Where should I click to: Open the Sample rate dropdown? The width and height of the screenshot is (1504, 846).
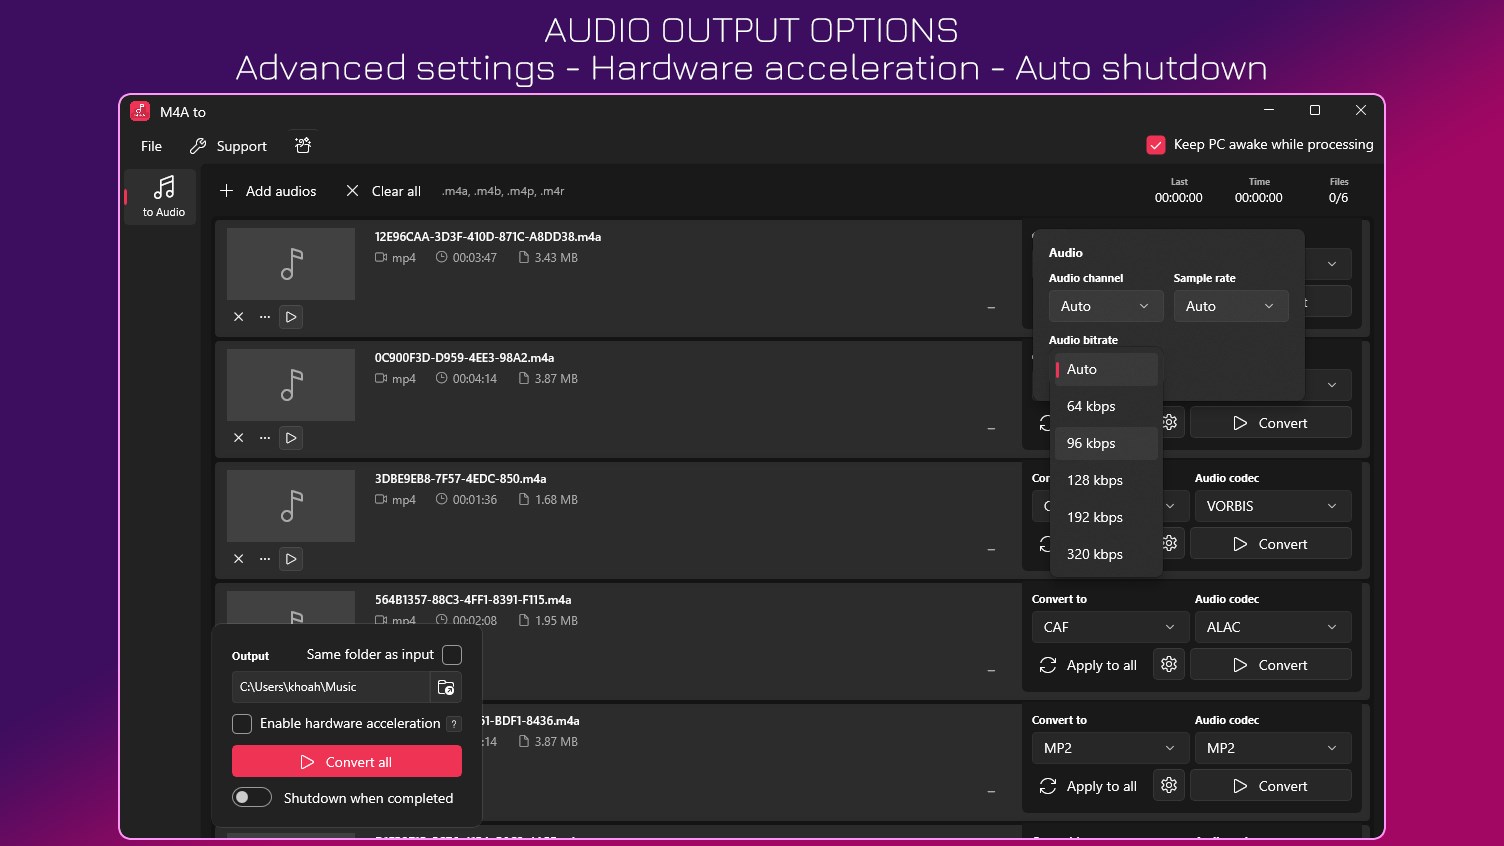pos(1230,306)
